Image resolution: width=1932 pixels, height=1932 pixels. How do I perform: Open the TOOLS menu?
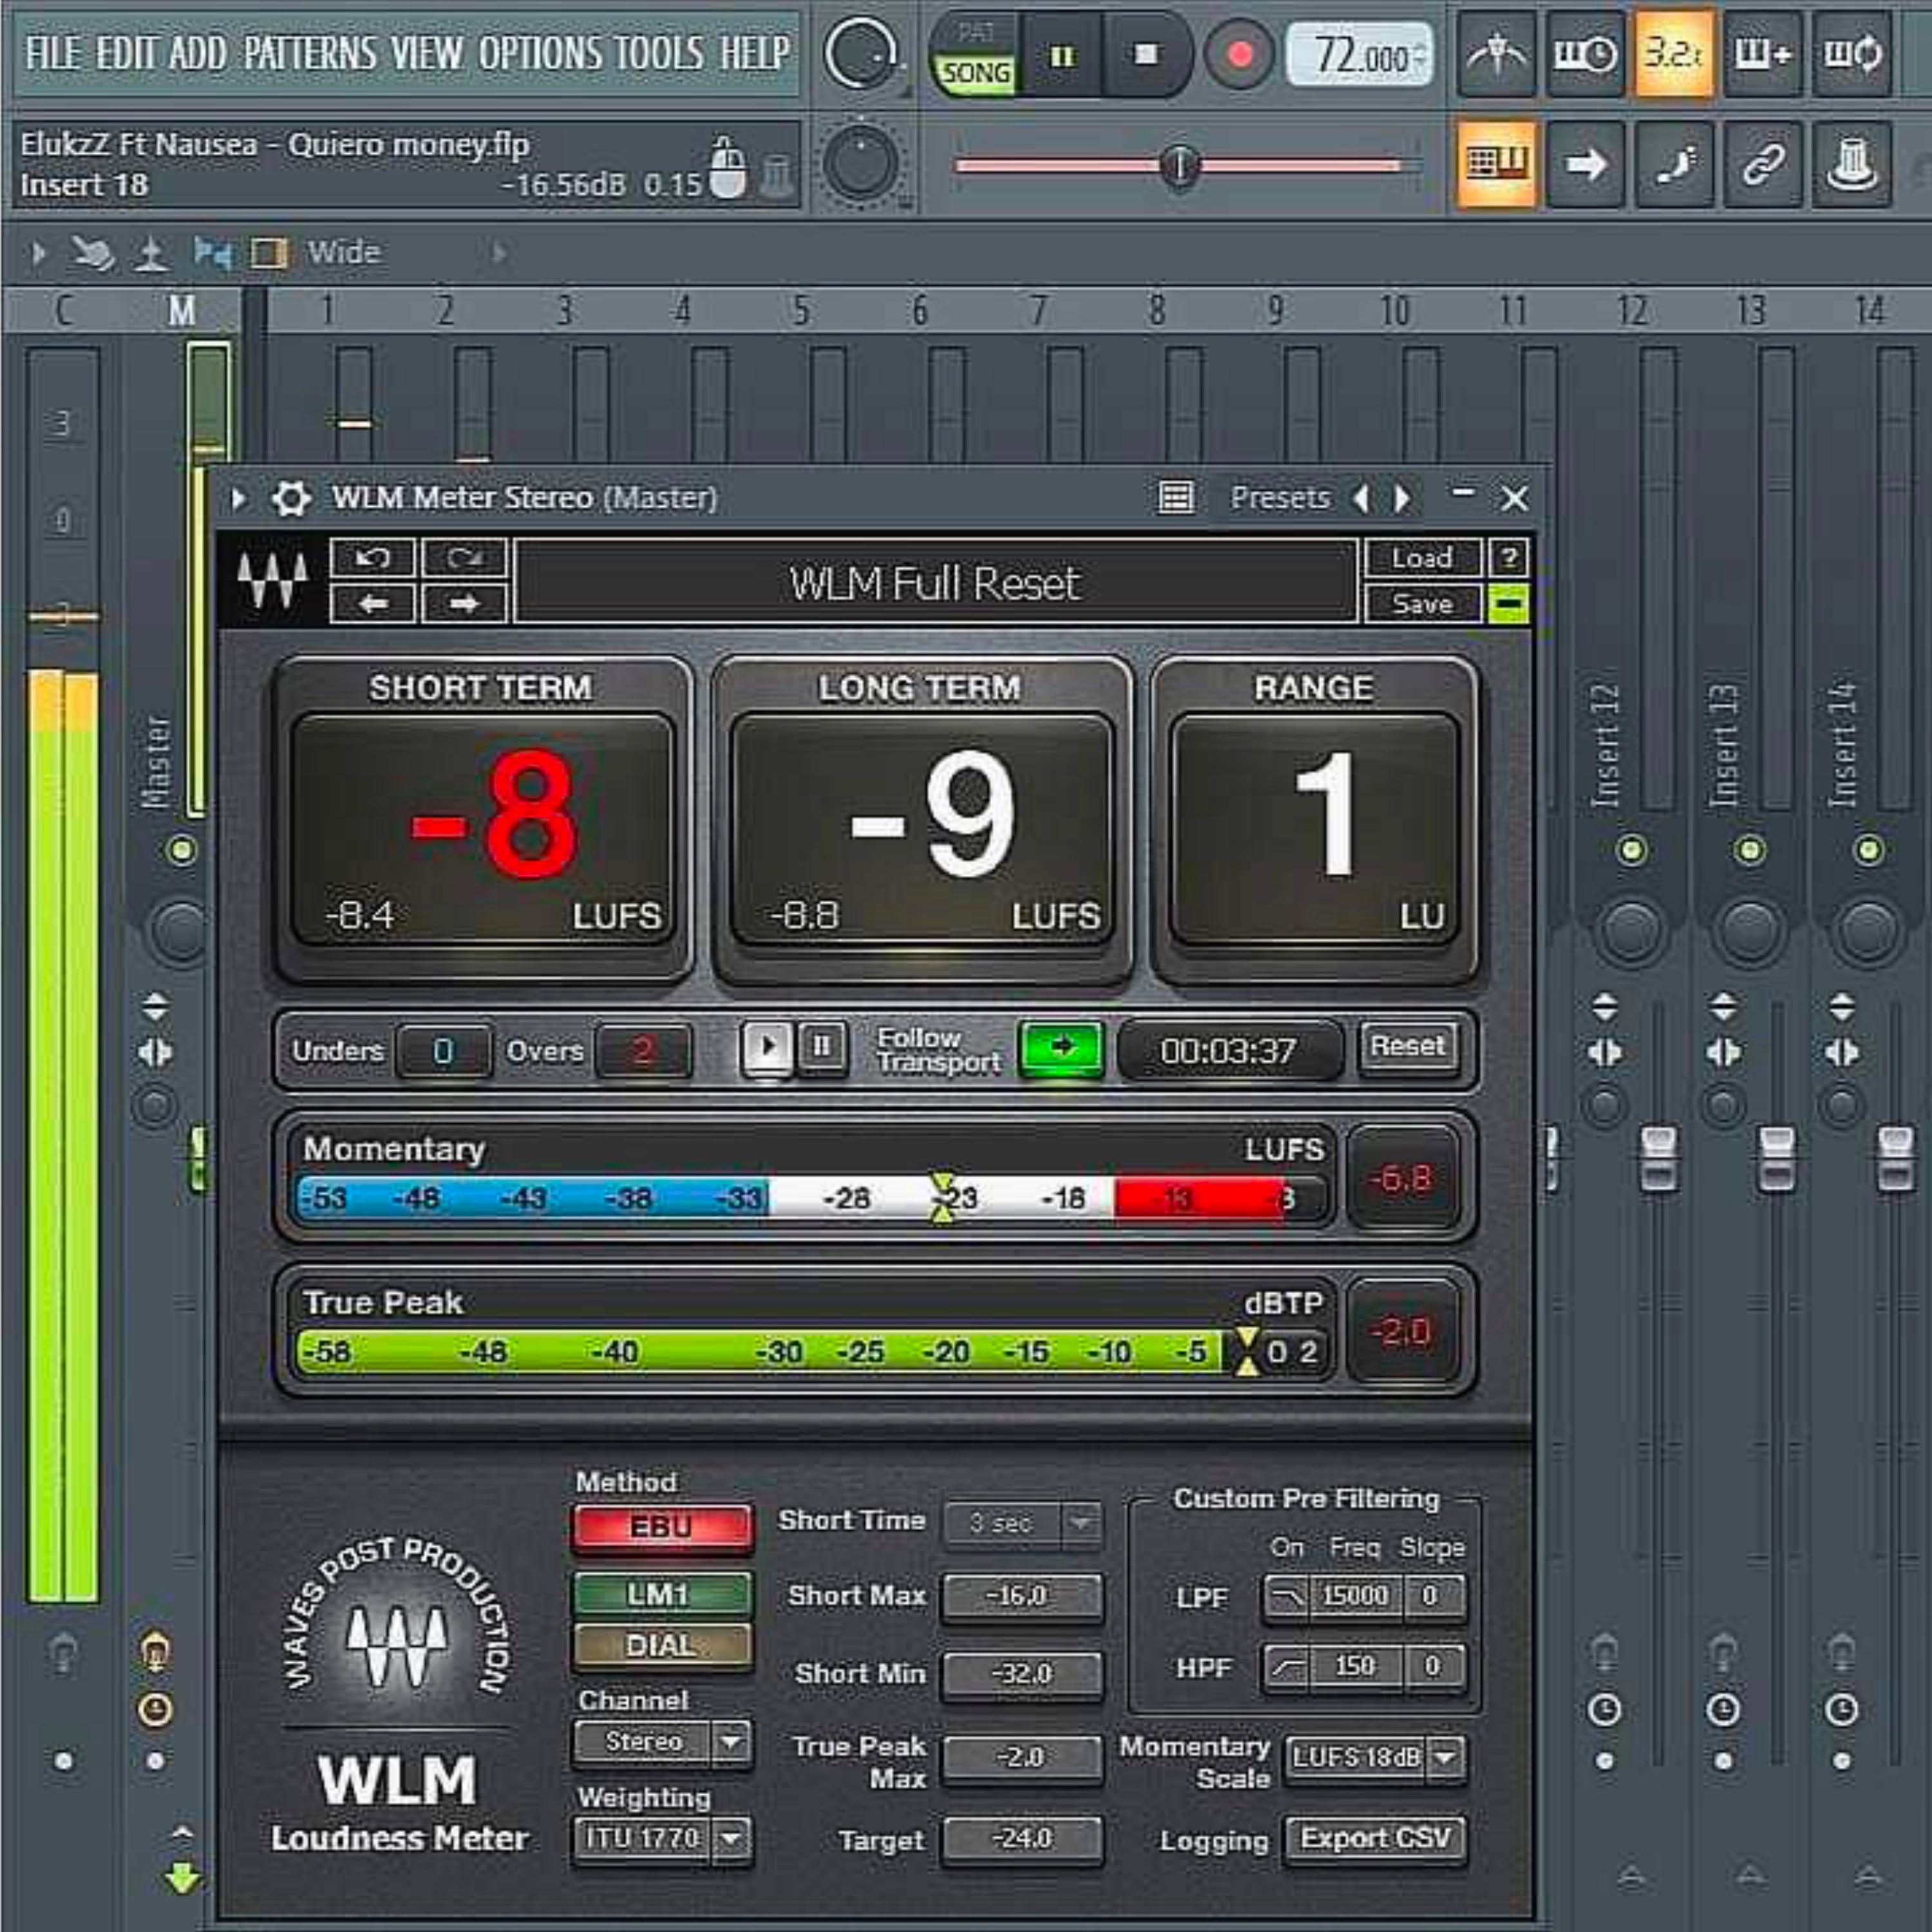659,53
